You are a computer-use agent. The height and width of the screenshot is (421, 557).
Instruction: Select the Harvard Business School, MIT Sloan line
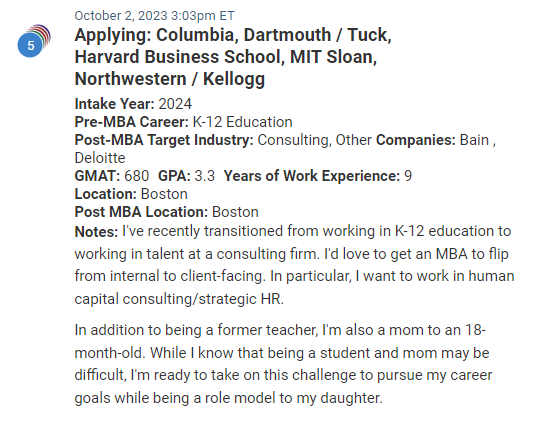point(226,57)
